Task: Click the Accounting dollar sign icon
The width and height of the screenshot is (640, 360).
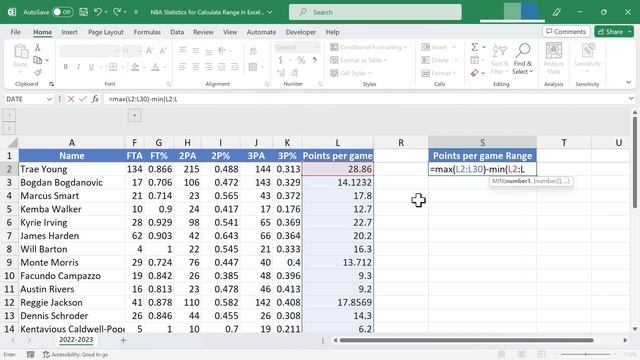Action: [x=281, y=60]
